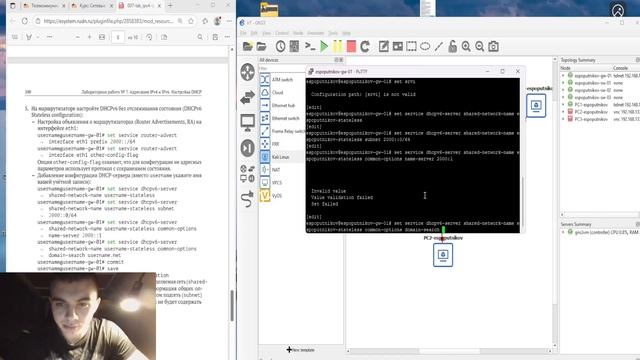
Task: Take a screenshot with camera icon
Action: pyautogui.click(x=493, y=47)
